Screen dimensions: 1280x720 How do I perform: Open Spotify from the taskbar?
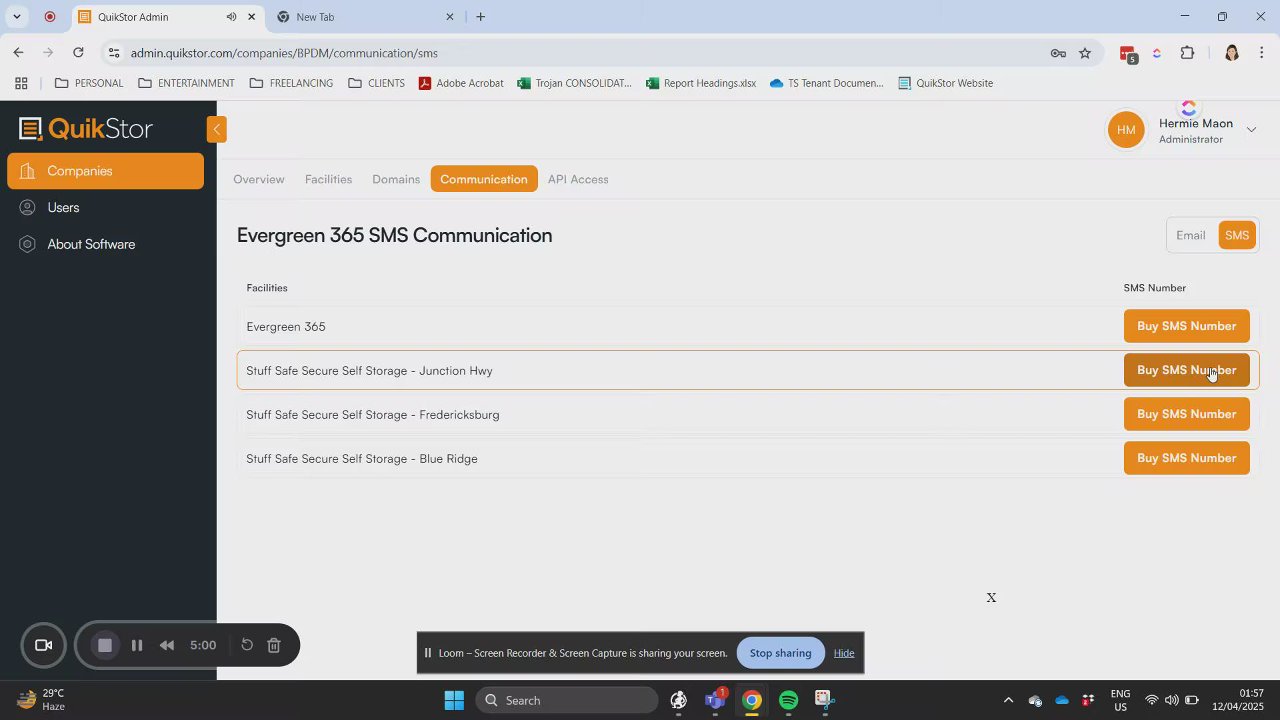(x=788, y=700)
